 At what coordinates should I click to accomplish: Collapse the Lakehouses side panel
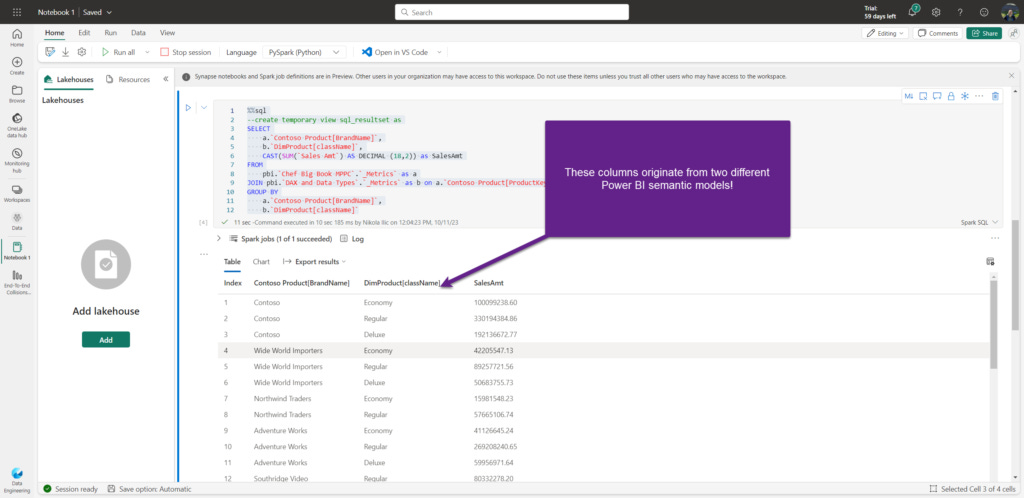point(165,79)
